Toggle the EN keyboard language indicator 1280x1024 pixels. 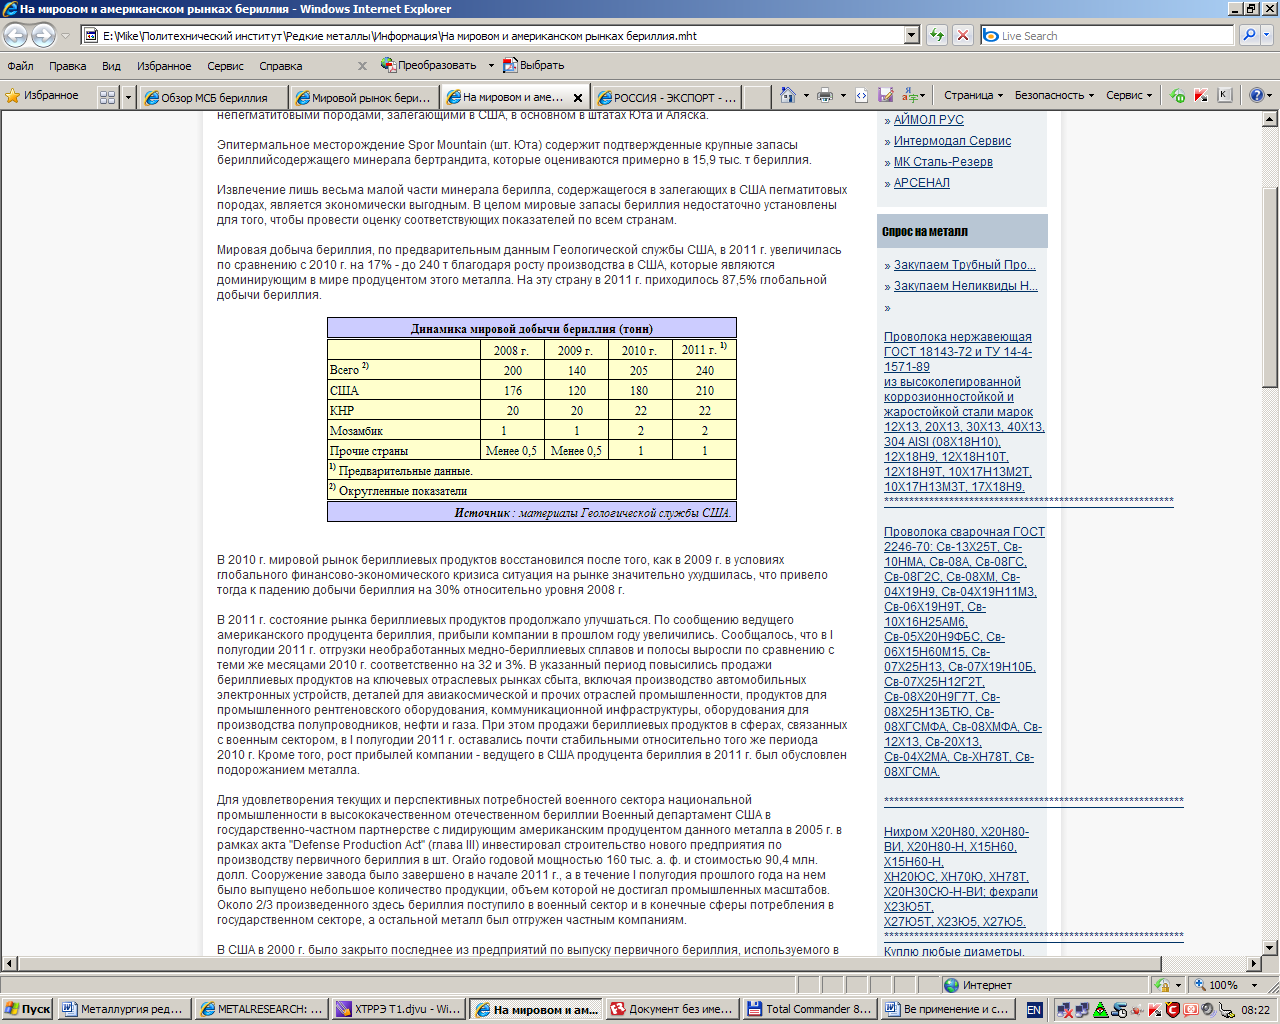1034,1010
